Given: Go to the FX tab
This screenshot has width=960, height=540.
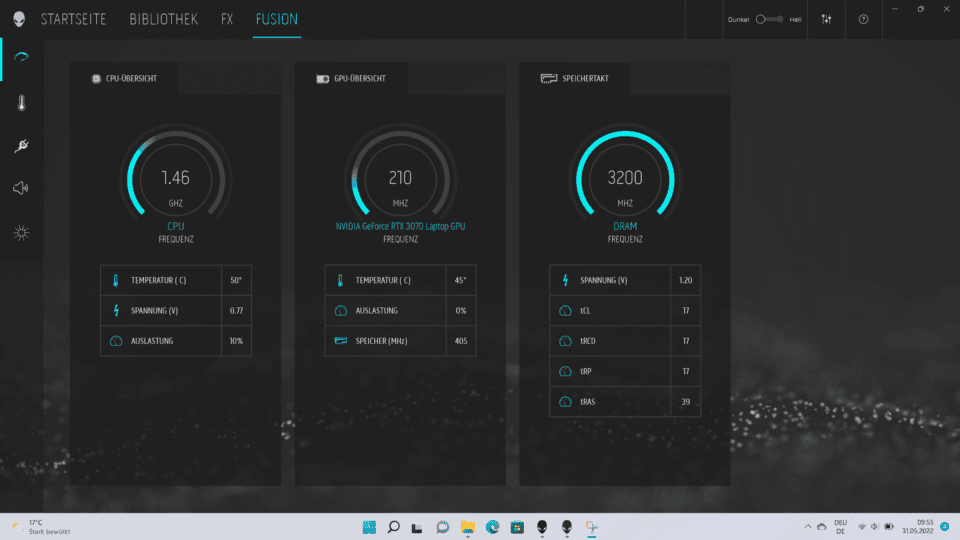Looking at the screenshot, I should (227, 19).
